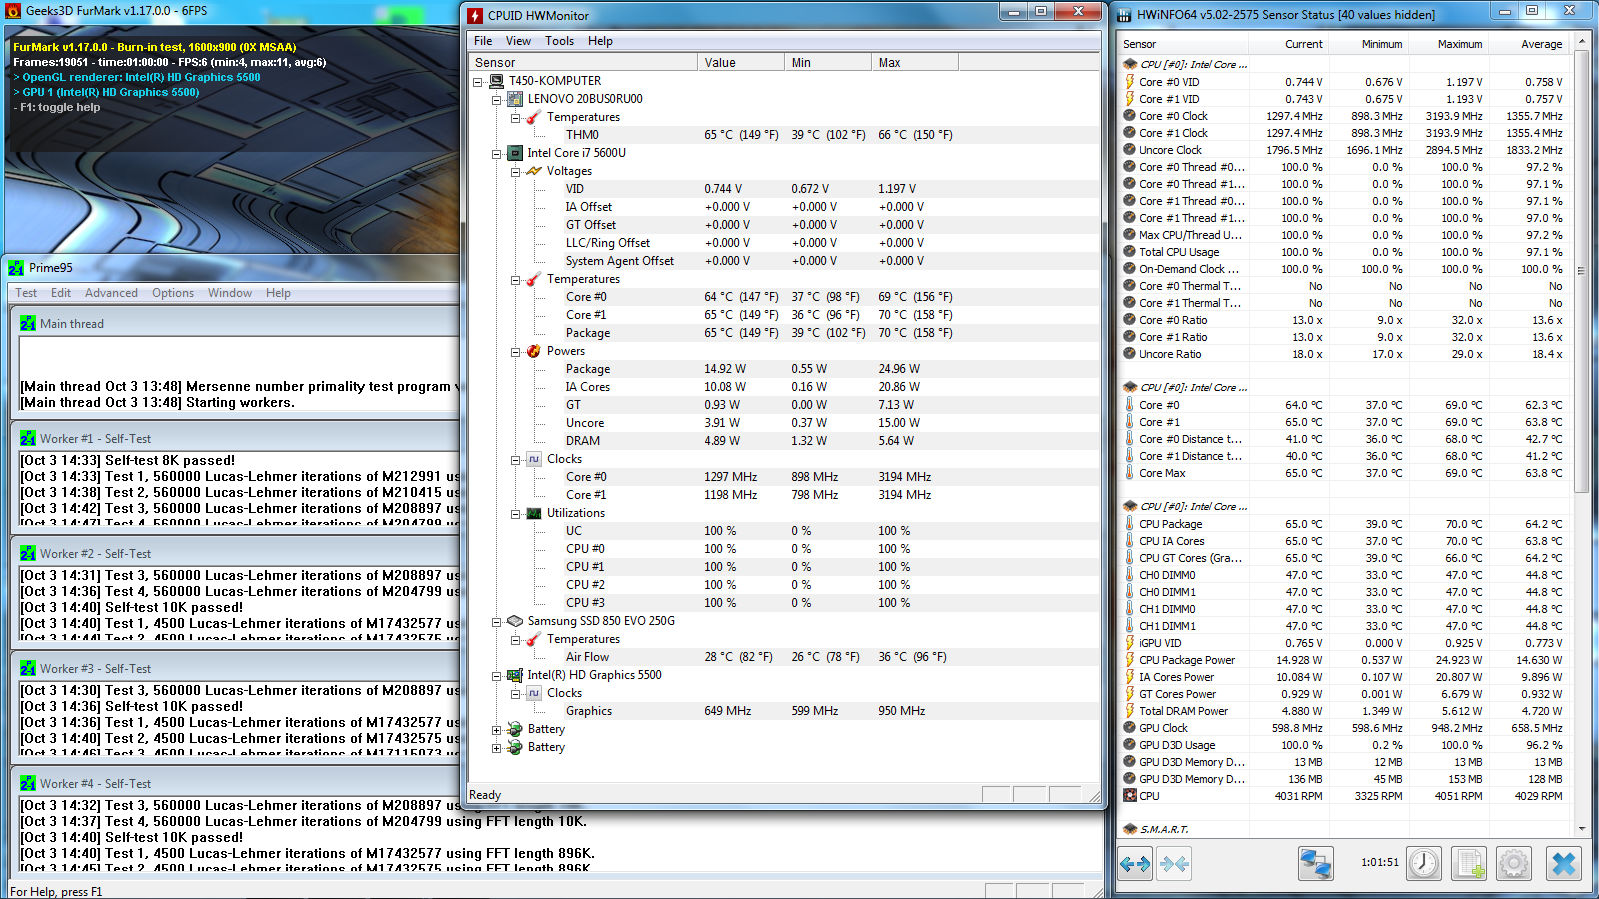Expand the second Battery node
The height and width of the screenshot is (899, 1599).
pos(497,748)
